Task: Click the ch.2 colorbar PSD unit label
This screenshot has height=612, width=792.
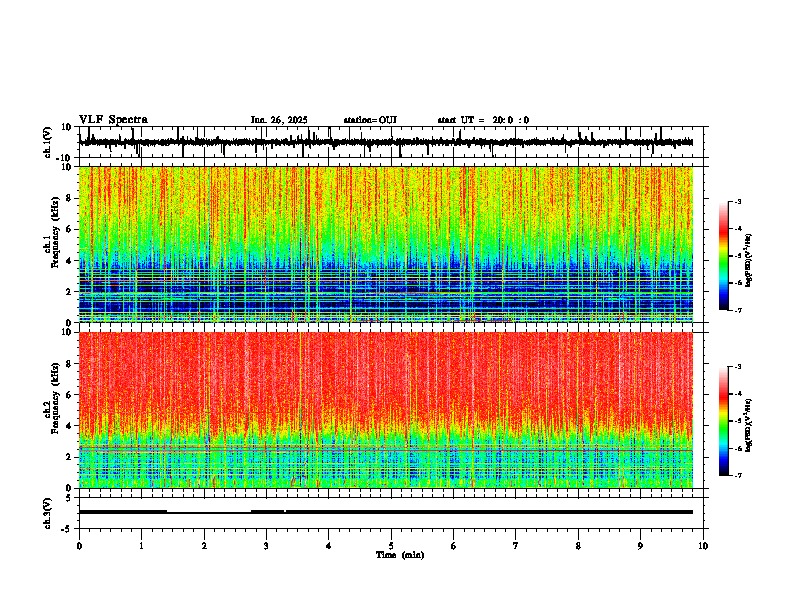Action: coord(749,425)
